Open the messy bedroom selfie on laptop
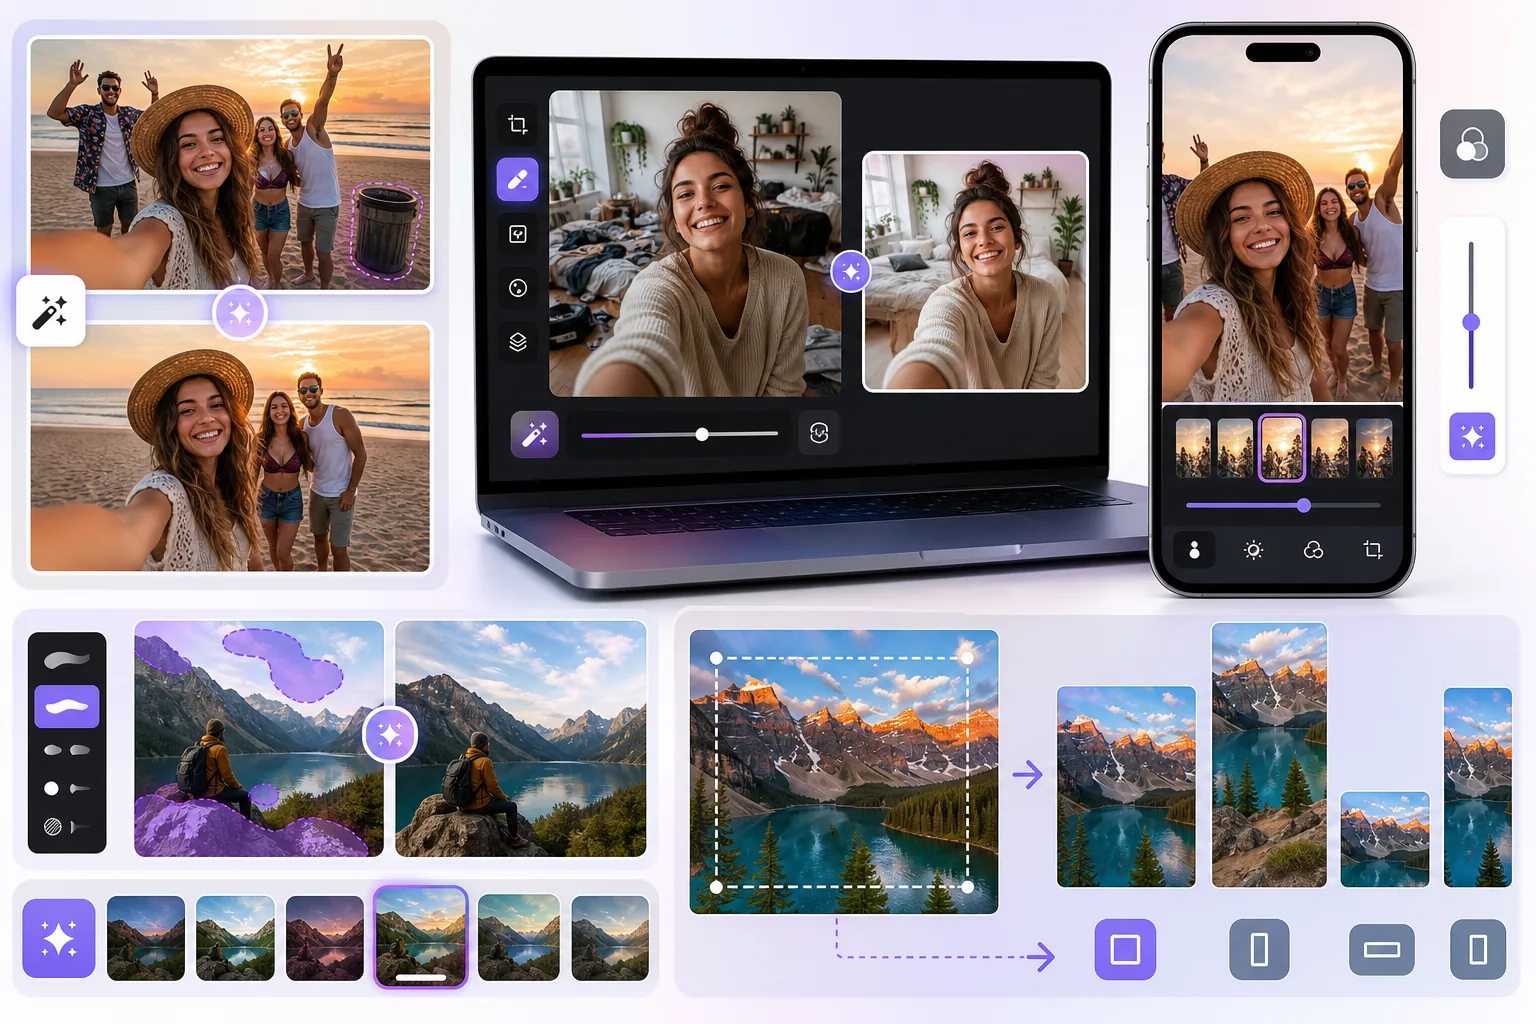The width and height of the screenshot is (1536, 1024). tap(695, 244)
